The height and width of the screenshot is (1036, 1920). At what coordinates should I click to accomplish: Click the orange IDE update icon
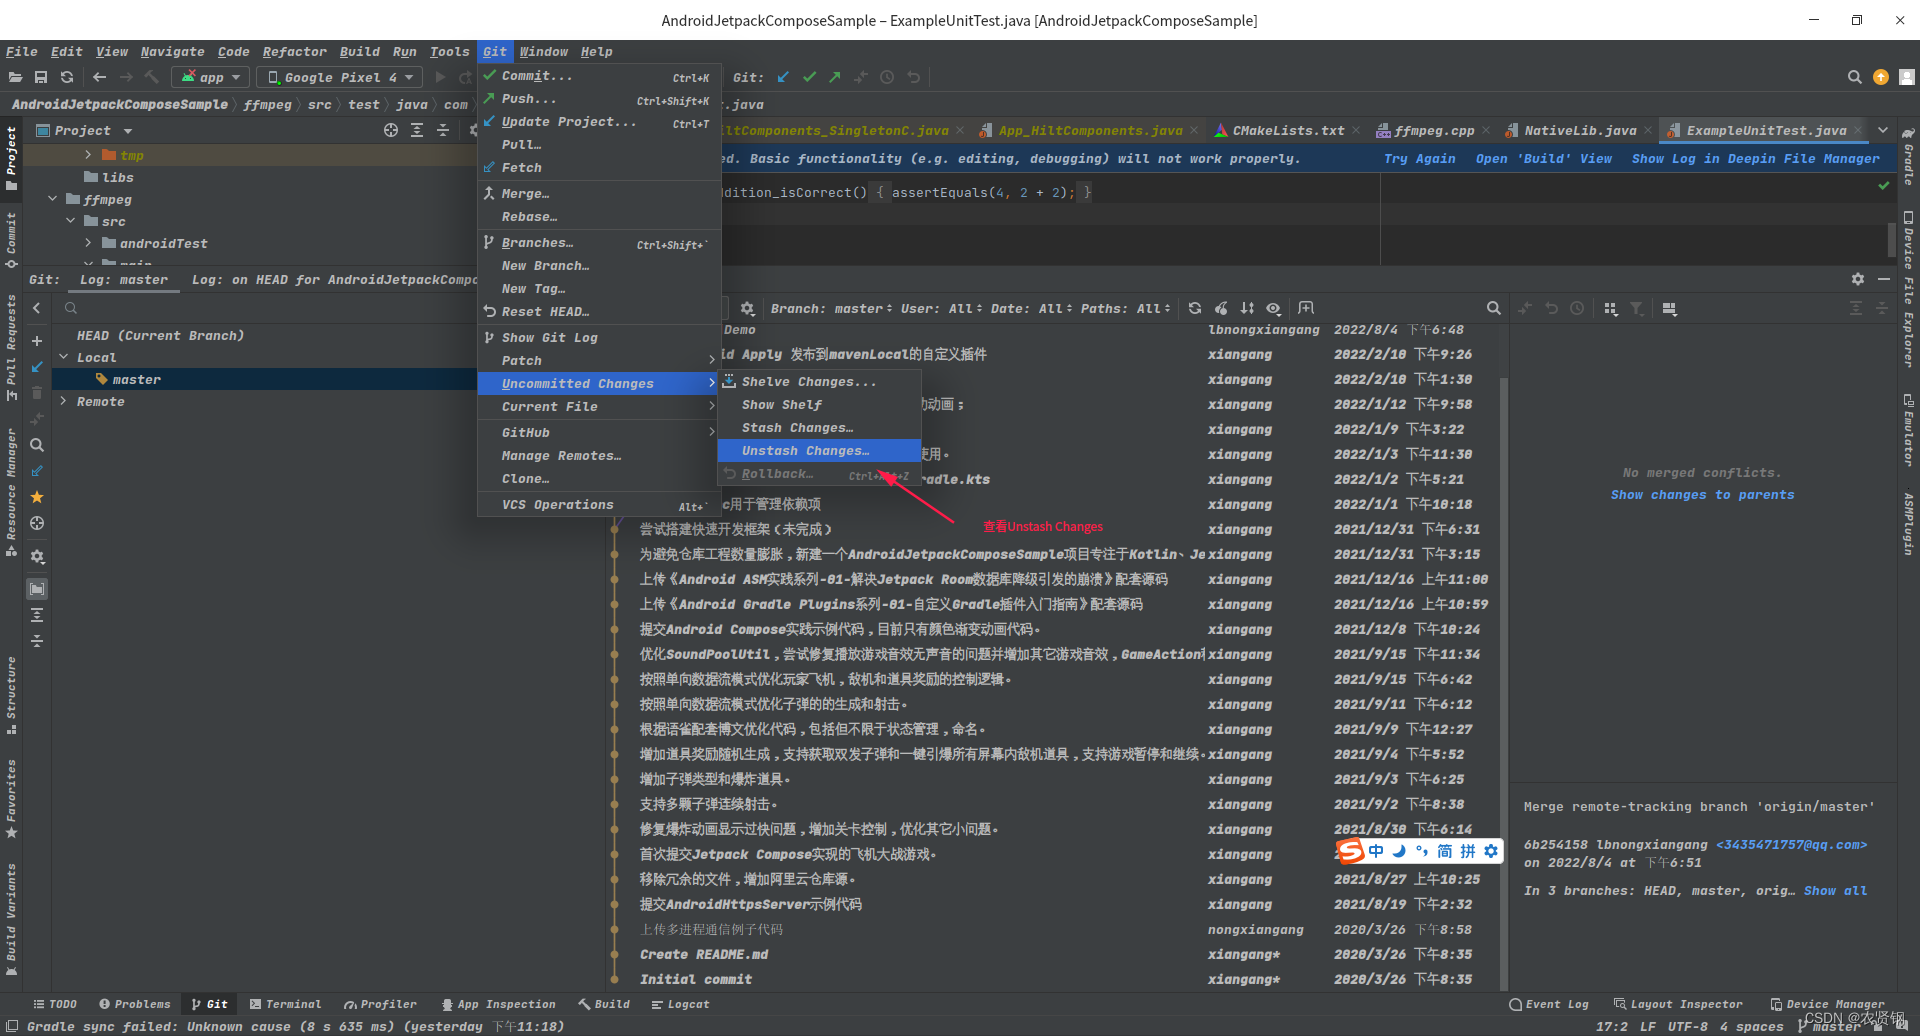click(x=1881, y=77)
